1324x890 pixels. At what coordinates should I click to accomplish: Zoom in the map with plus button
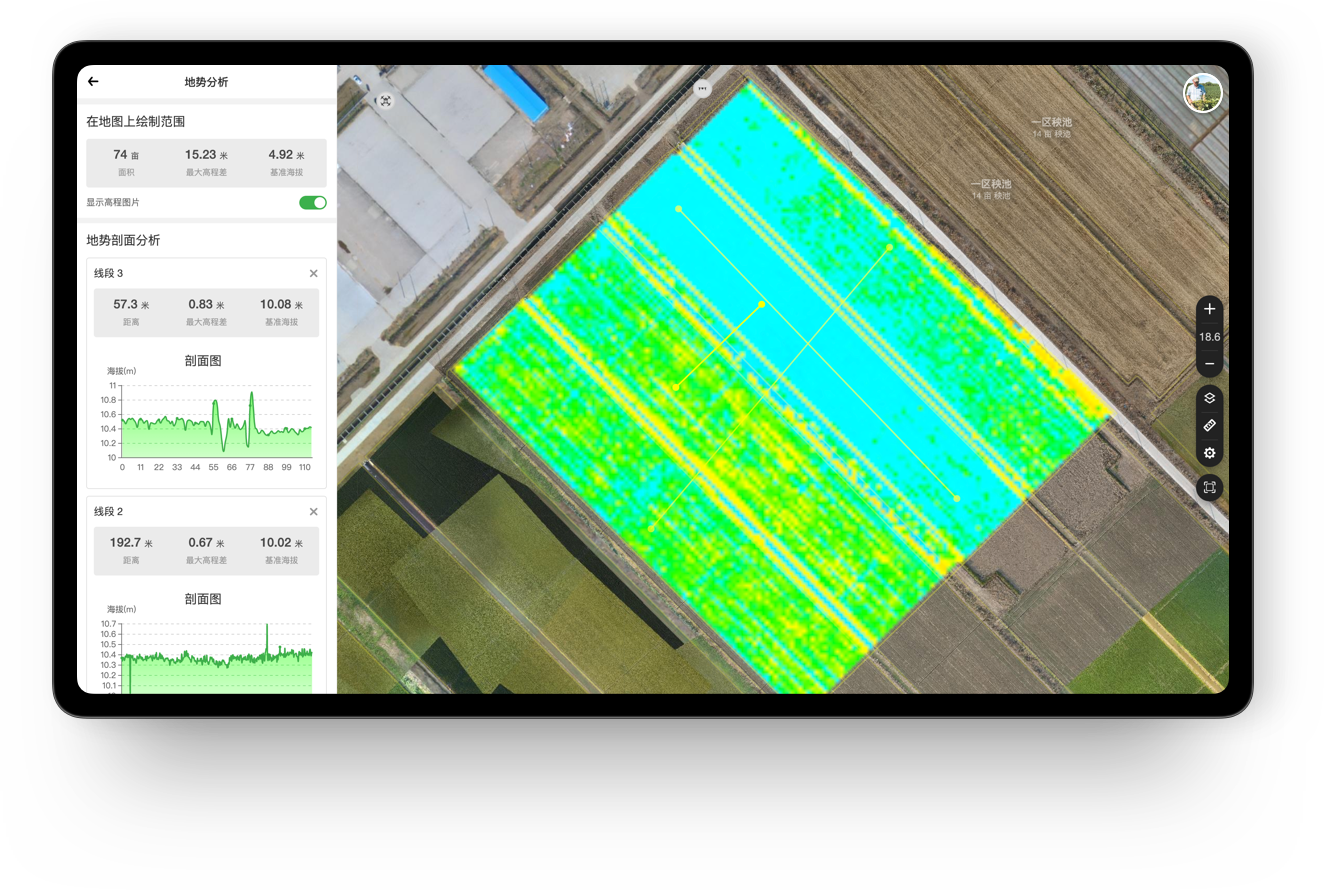coord(1209,309)
